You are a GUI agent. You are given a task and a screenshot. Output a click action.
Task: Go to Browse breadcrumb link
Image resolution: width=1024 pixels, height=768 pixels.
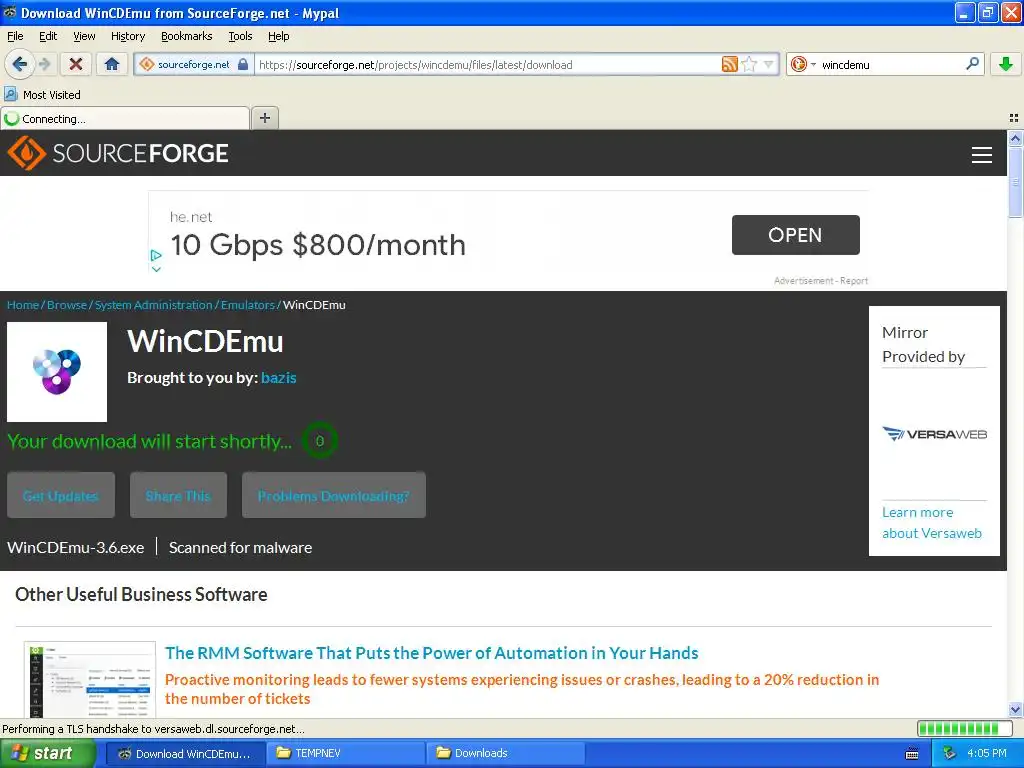point(67,305)
